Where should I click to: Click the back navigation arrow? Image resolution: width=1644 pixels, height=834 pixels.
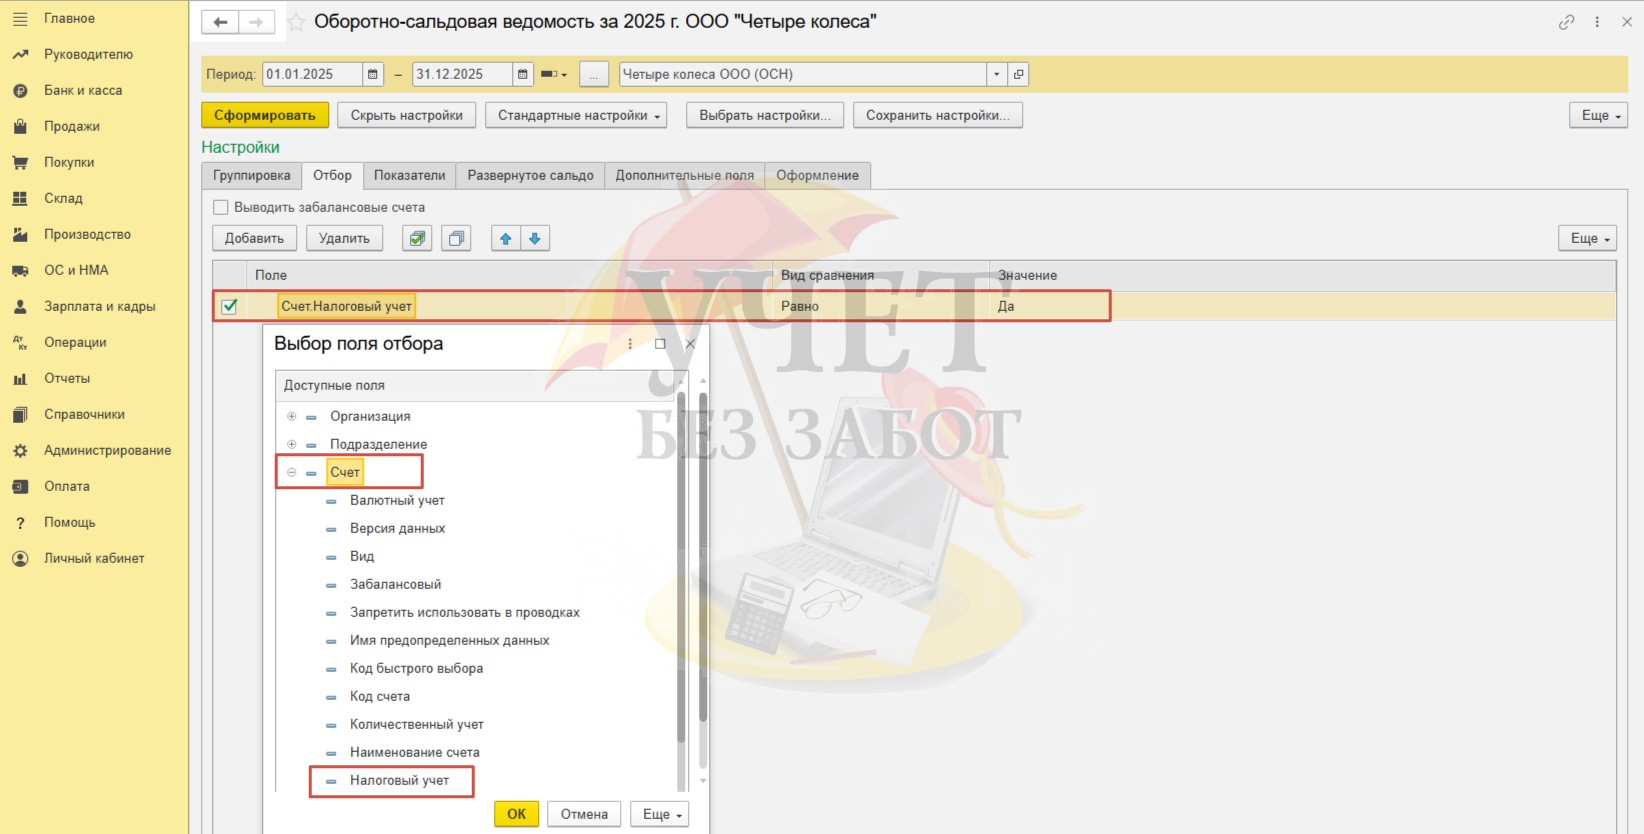pyautogui.click(x=220, y=22)
